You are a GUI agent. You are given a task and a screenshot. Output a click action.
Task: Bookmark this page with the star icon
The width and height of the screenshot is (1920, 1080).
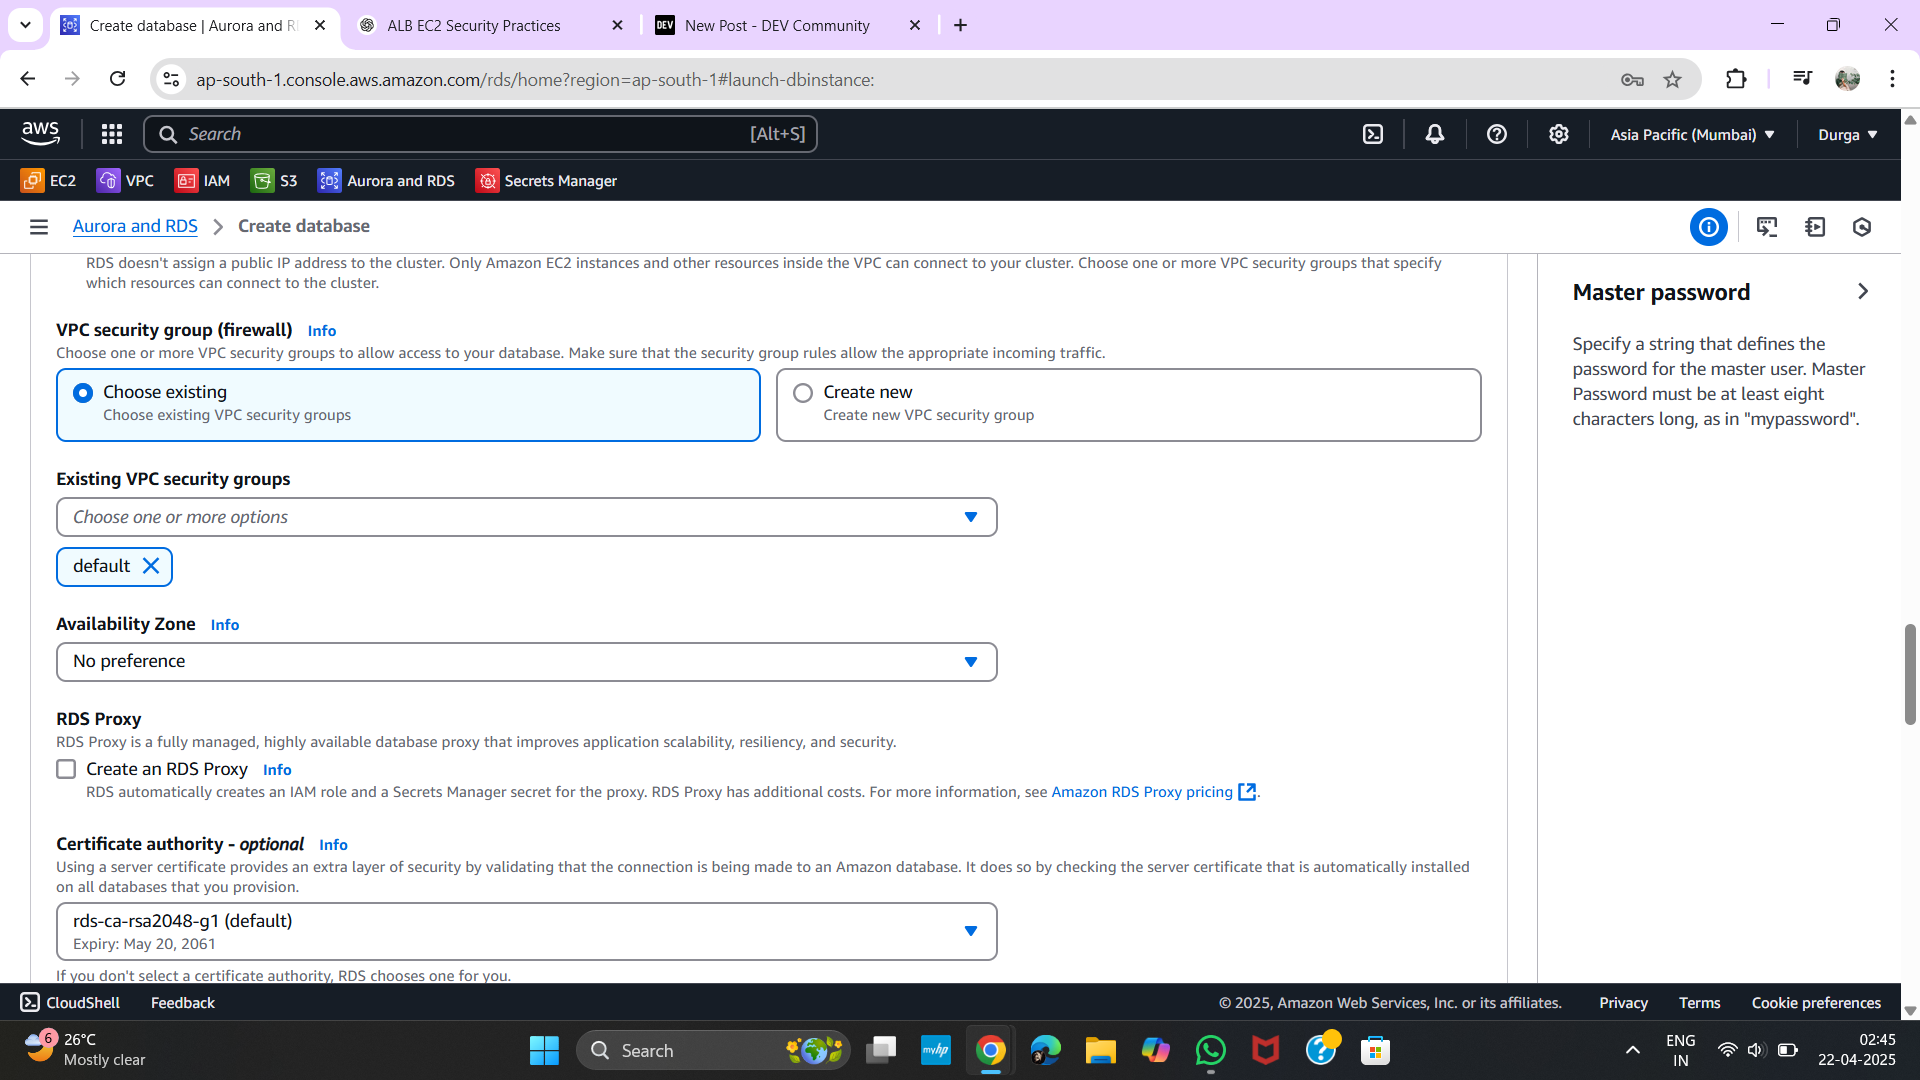[1673, 79]
